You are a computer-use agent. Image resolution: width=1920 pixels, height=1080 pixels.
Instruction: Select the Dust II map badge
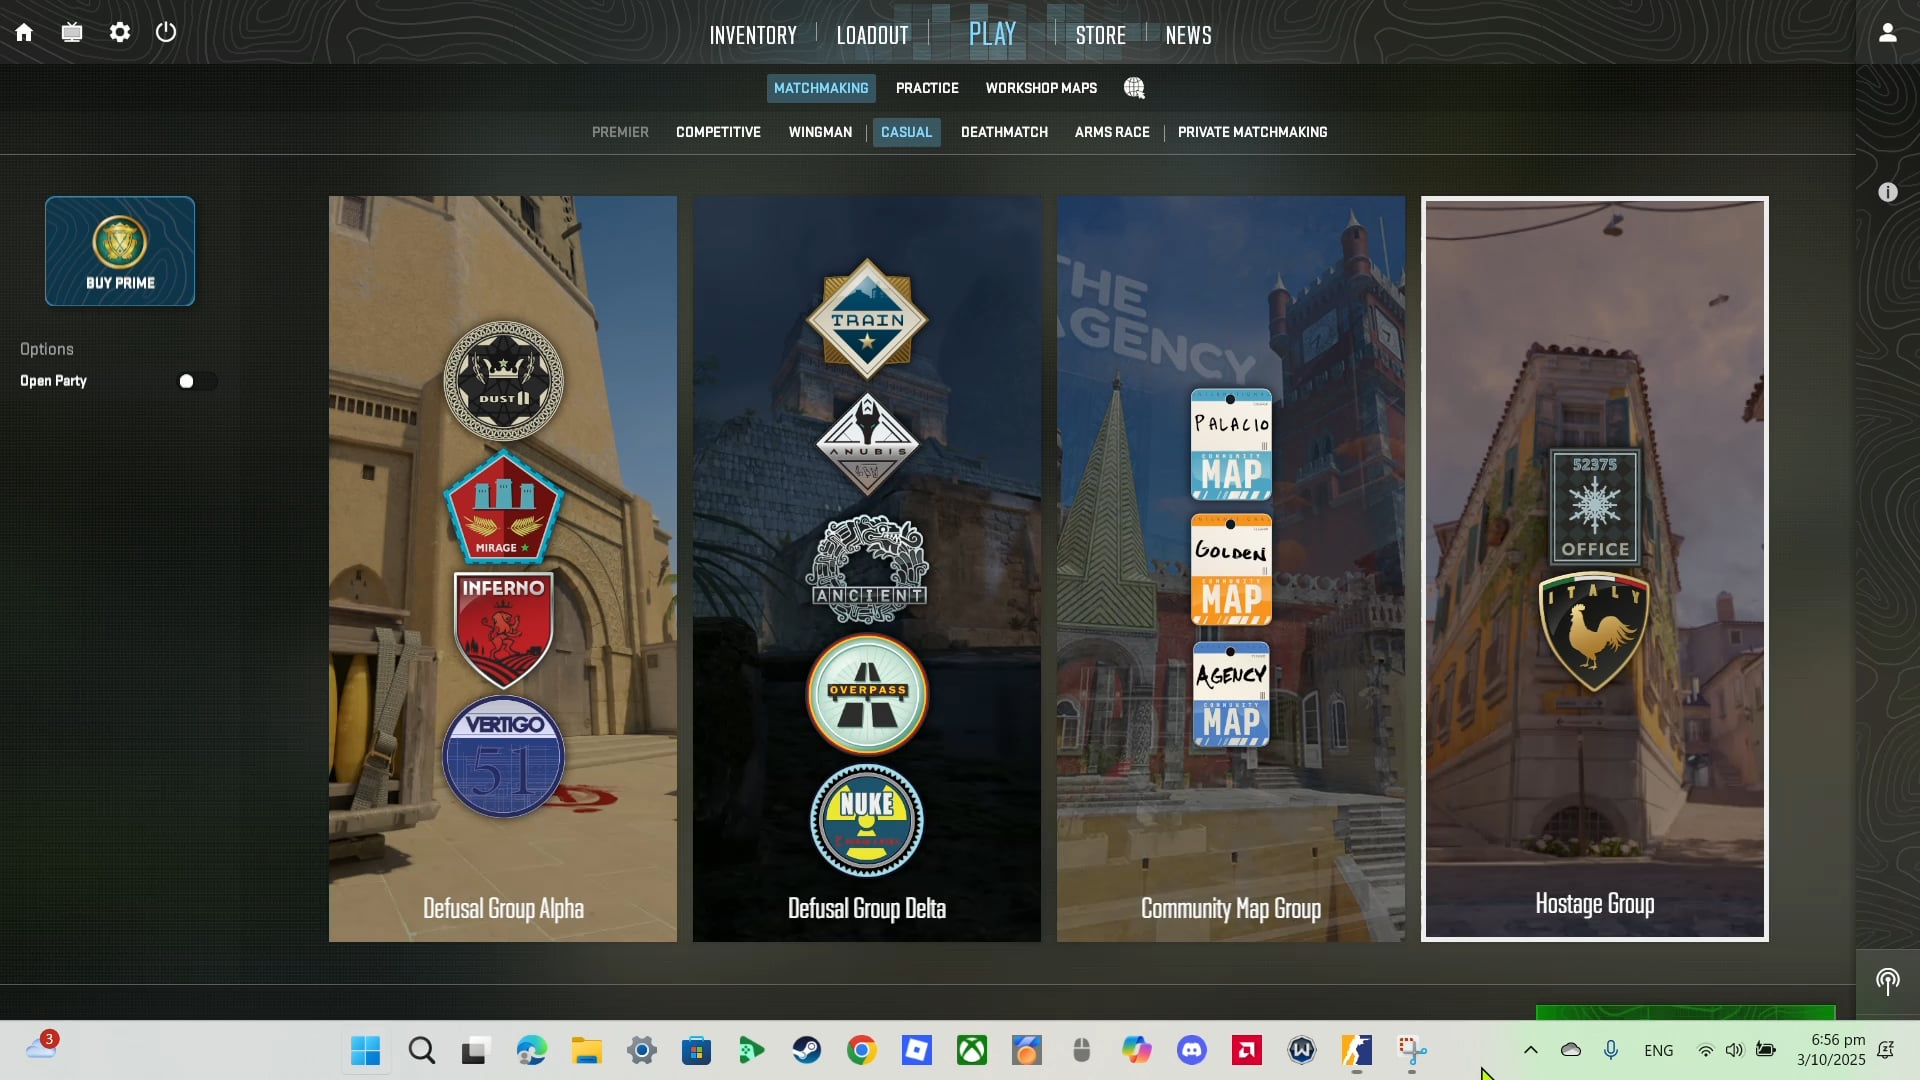point(503,381)
